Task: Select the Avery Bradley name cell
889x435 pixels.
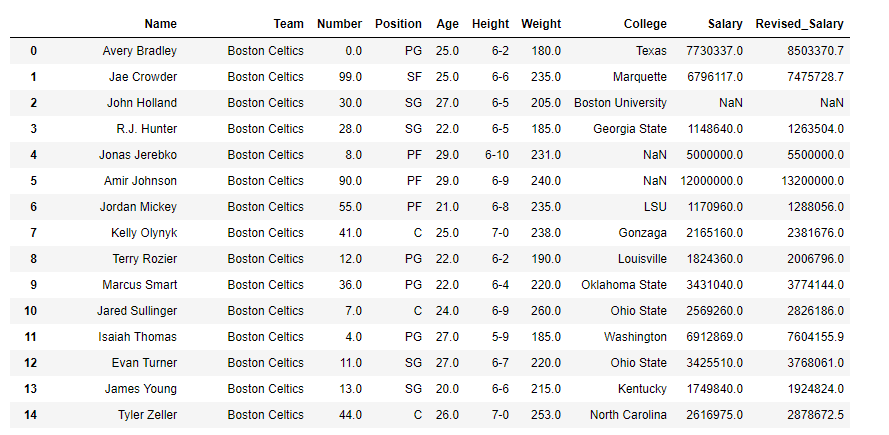Action: pyautogui.click(x=139, y=50)
